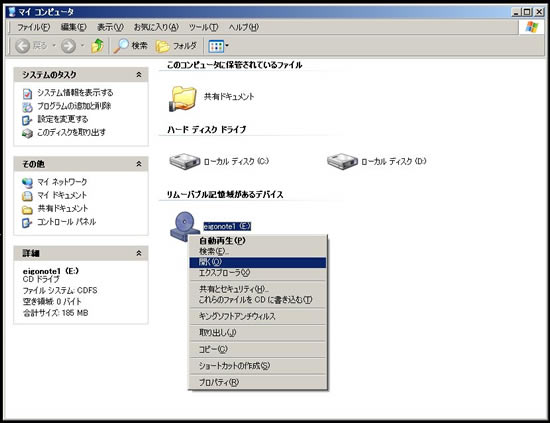Click the ローカル ディスク (D:) label
This screenshot has height=423, width=550.
coord(394,161)
